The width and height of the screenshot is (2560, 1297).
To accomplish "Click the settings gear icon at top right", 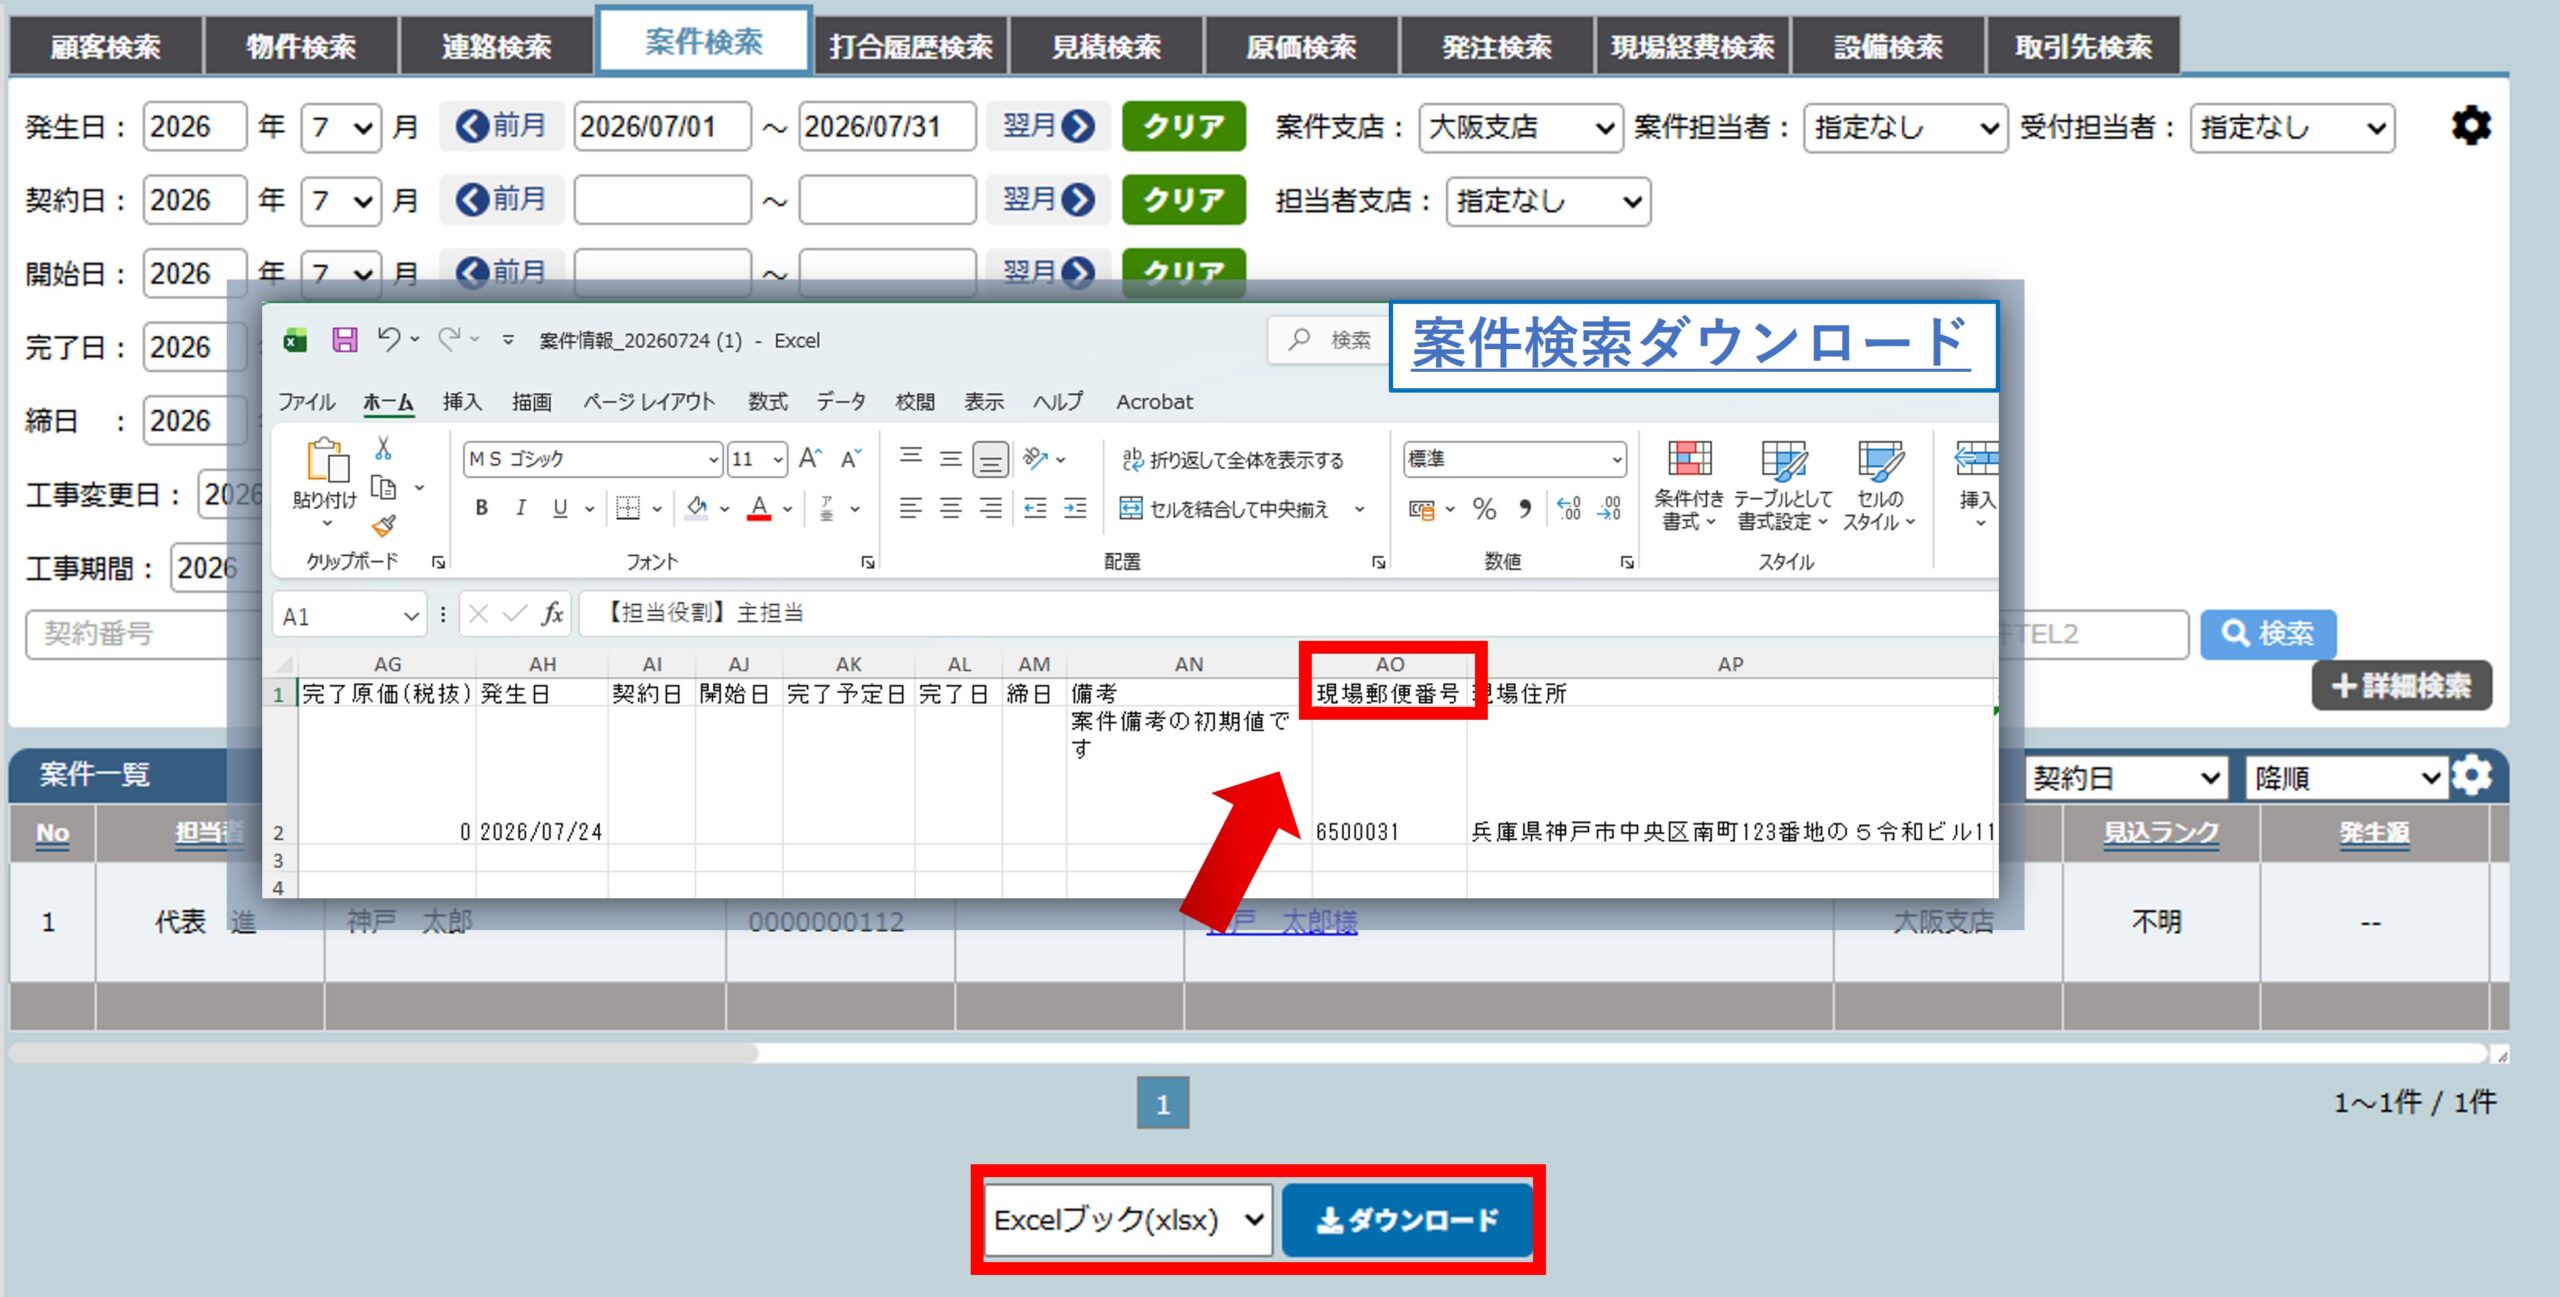I will pyautogui.click(x=2471, y=127).
